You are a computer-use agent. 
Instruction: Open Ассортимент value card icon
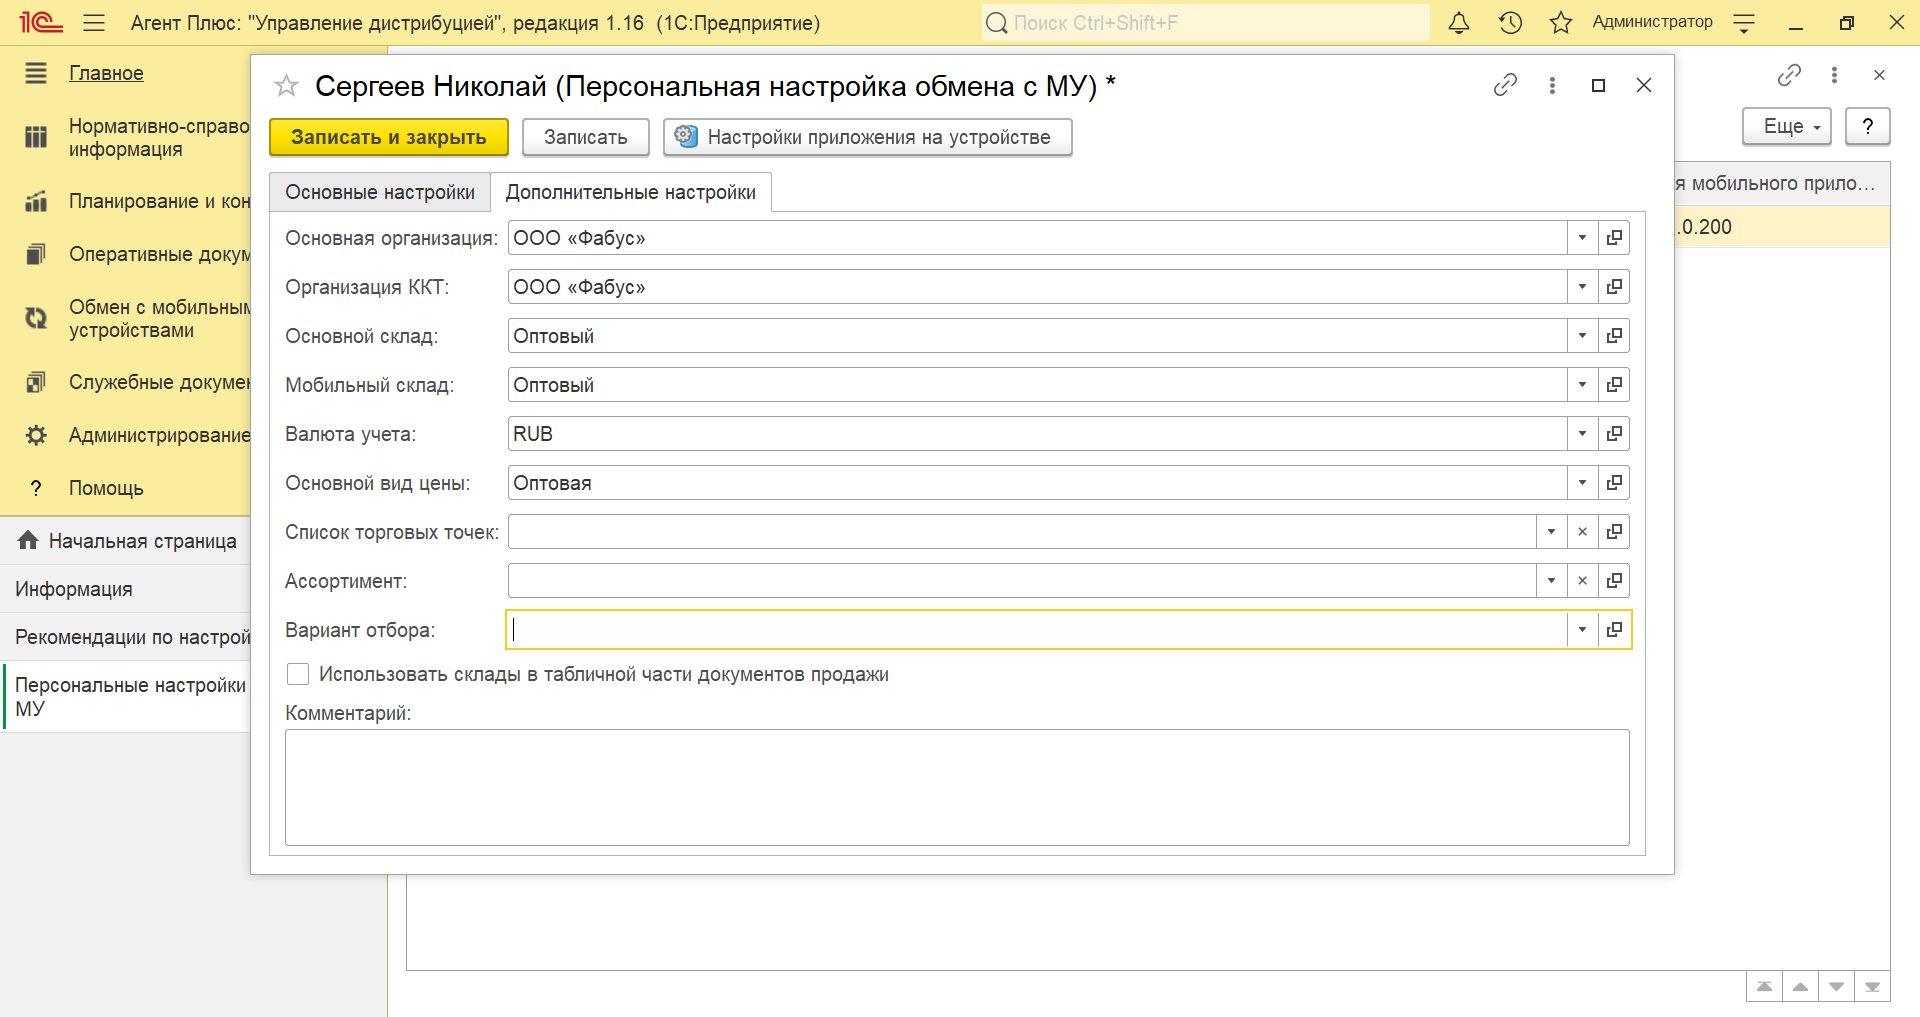tap(1614, 581)
